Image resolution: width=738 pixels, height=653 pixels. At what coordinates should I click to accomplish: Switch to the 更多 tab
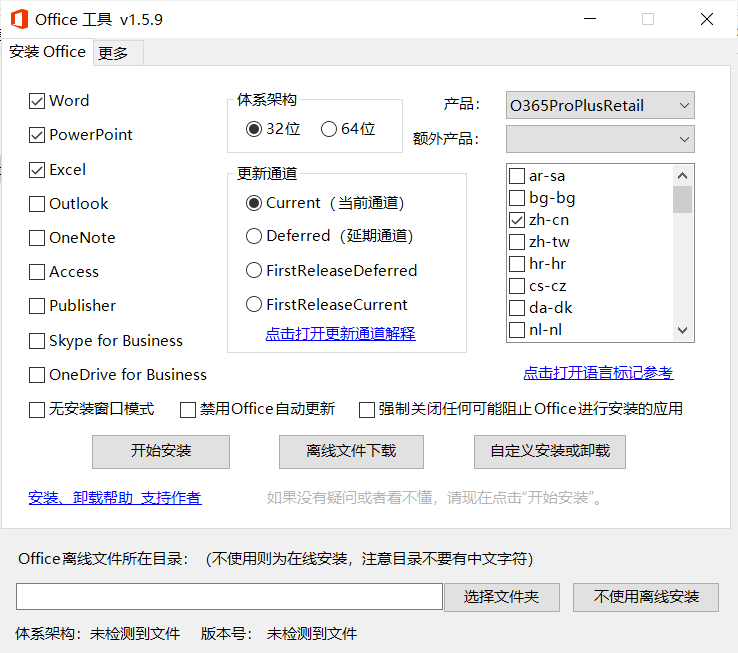113,54
